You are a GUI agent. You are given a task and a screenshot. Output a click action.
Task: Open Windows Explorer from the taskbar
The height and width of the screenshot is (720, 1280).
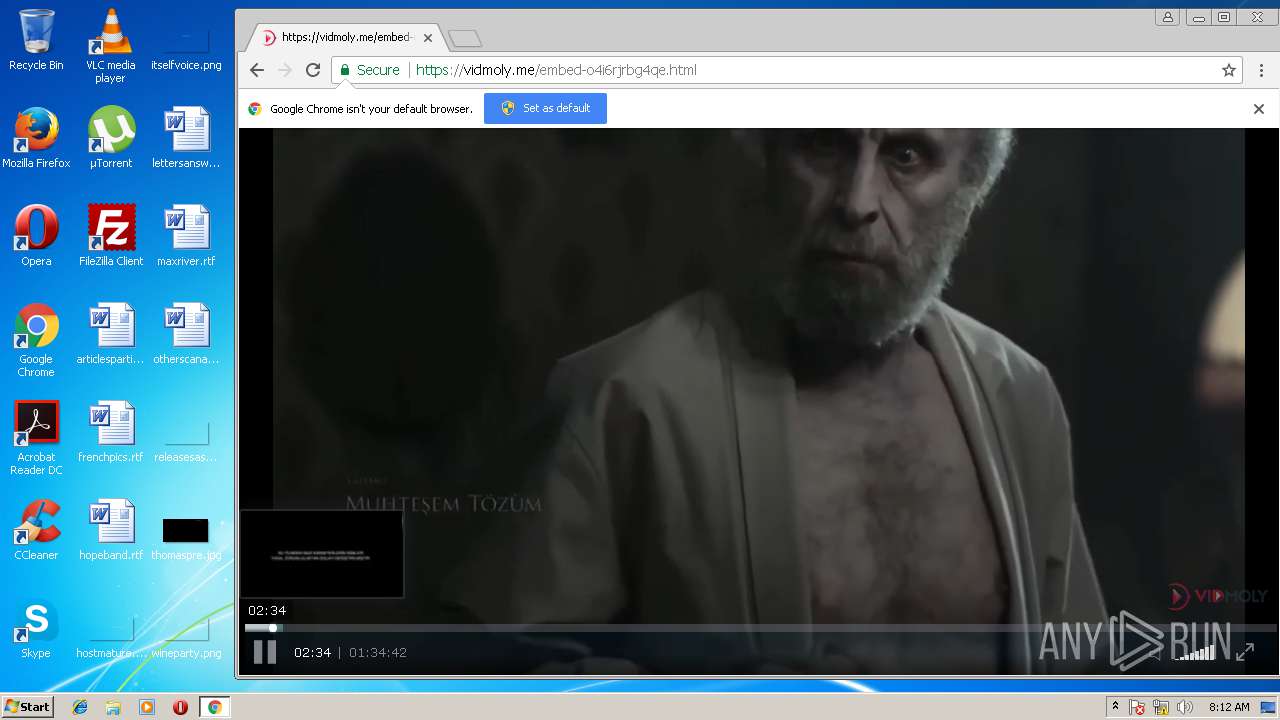(113, 707)
